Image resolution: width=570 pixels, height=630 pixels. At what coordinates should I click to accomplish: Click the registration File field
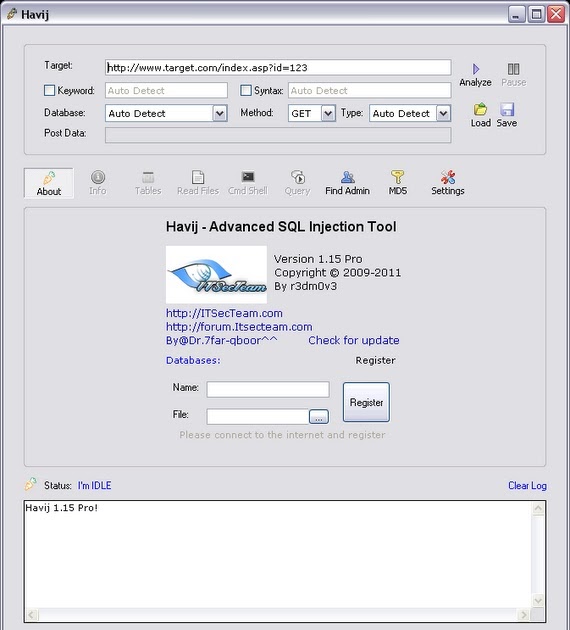click(x=258, y=417)
